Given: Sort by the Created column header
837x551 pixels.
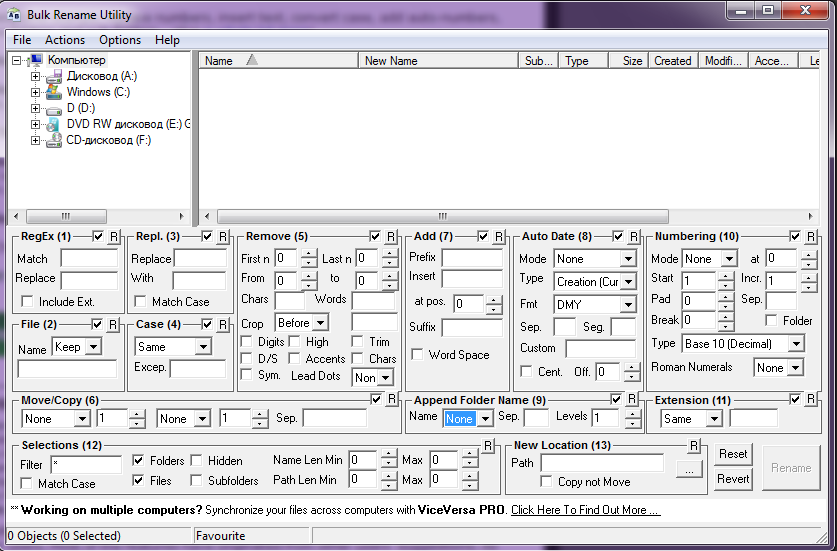Looking at the screenshot, I should [x=673, y=61].
